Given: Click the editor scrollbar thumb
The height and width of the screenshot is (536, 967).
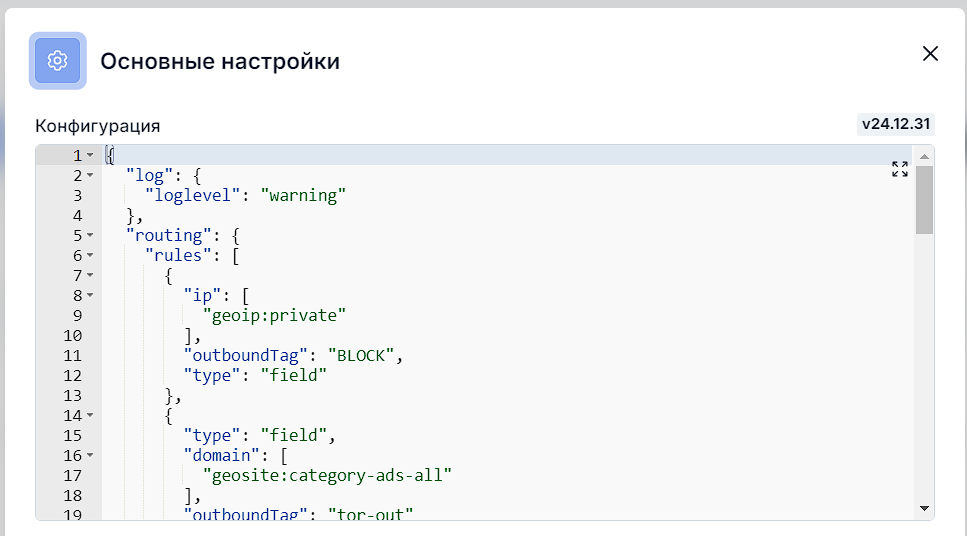Looking at the screenshot, I should click(924, 200).
